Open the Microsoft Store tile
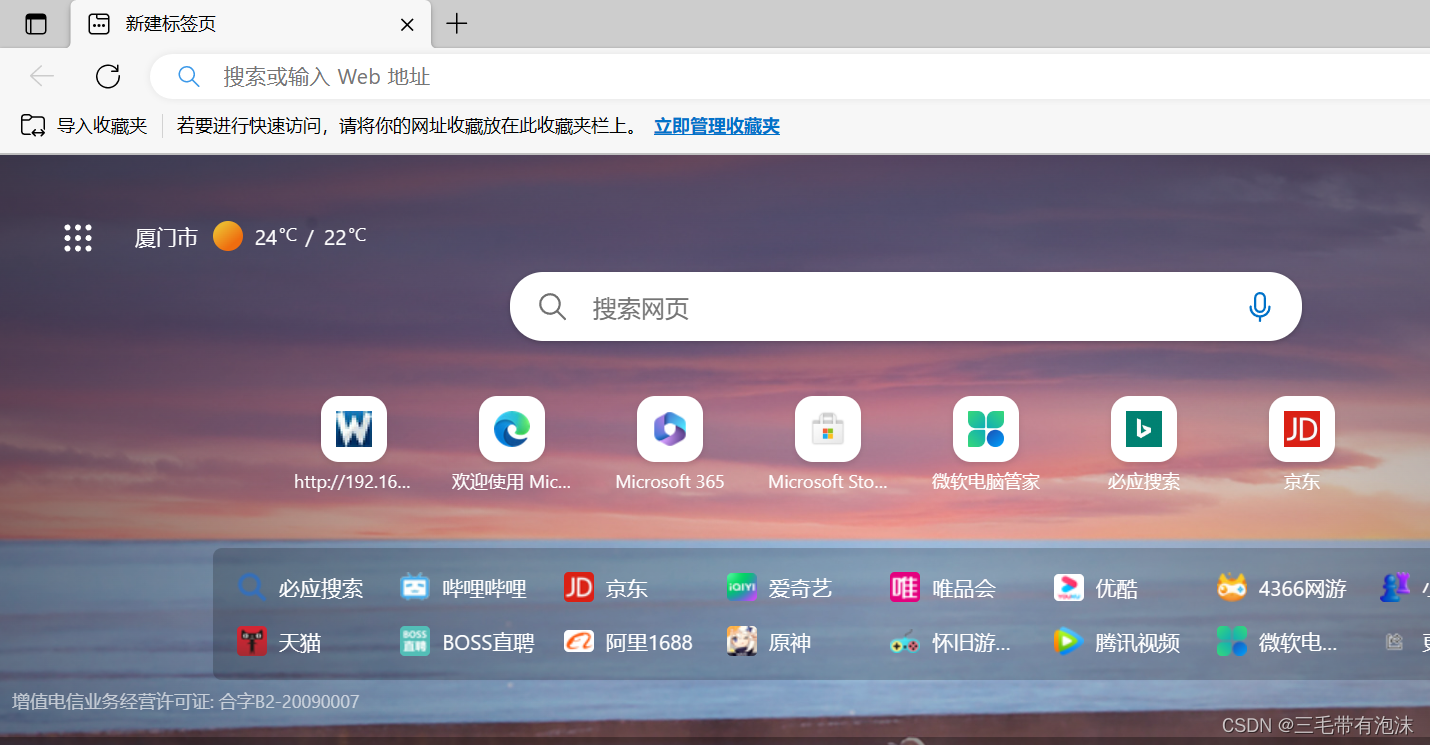Viewport: 1430px width, 745px height. click(x=828, y=445)
